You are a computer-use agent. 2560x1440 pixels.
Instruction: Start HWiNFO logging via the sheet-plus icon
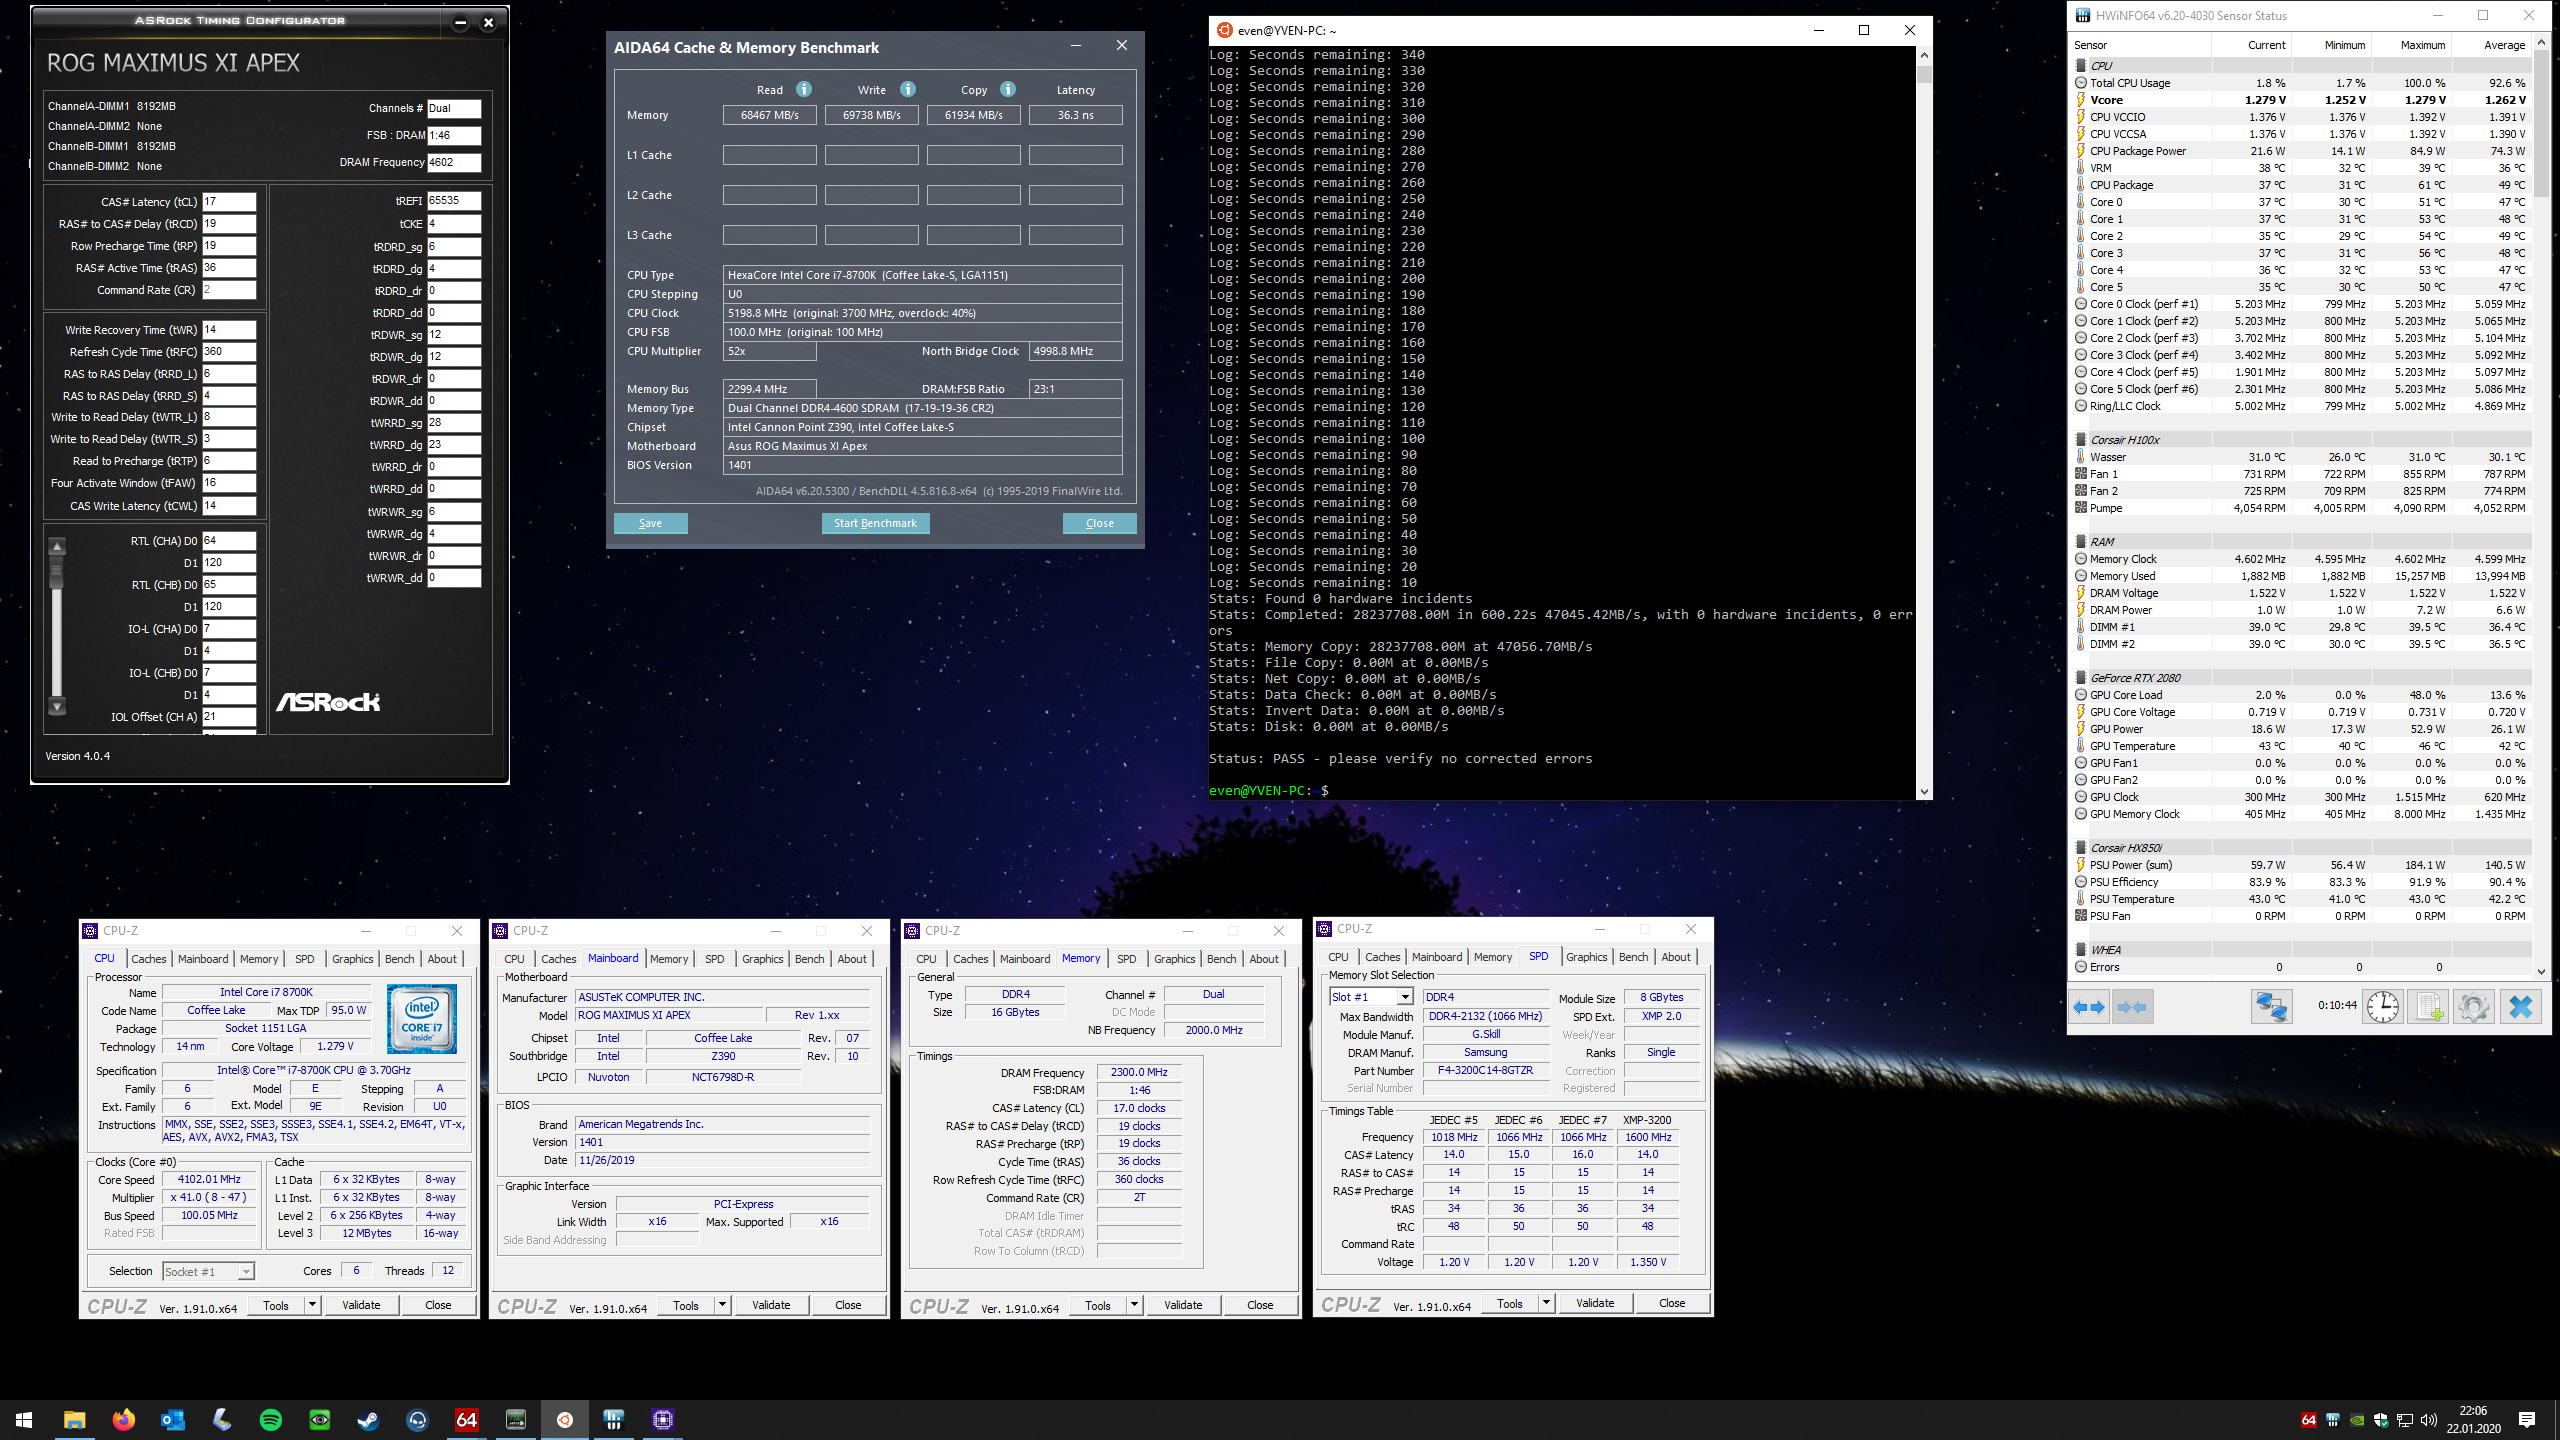click(2429, 1006)
